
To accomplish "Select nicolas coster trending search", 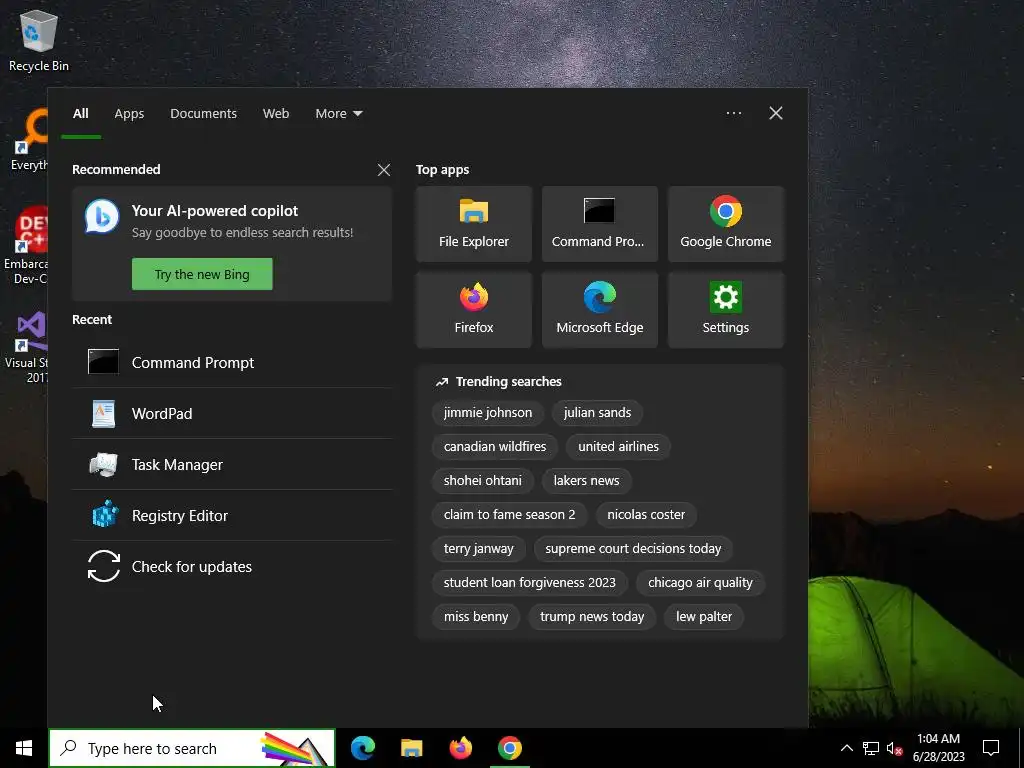I will pos(646,515).
